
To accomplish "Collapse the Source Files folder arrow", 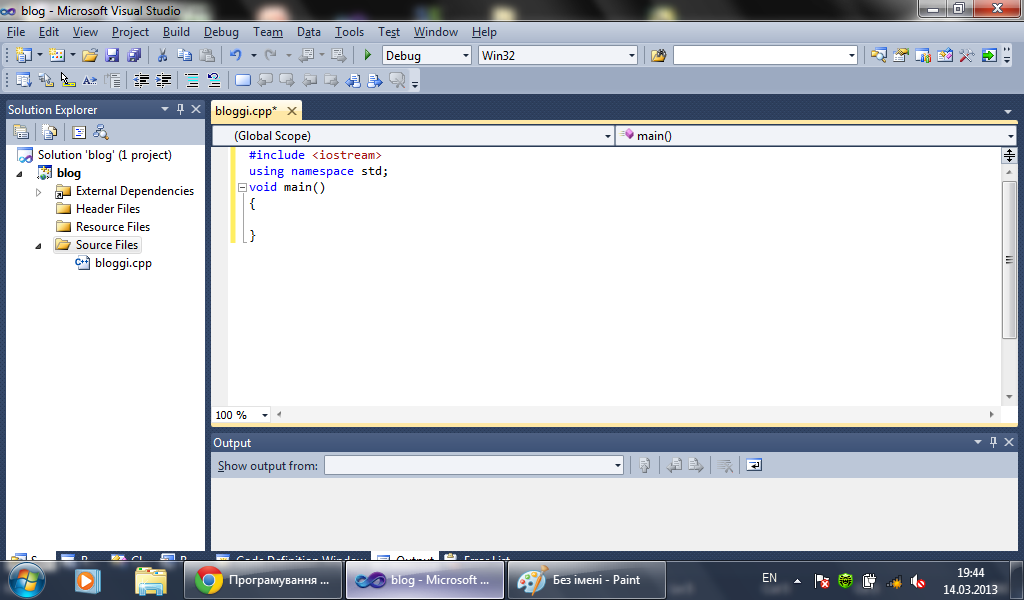I will pos(39,246).
